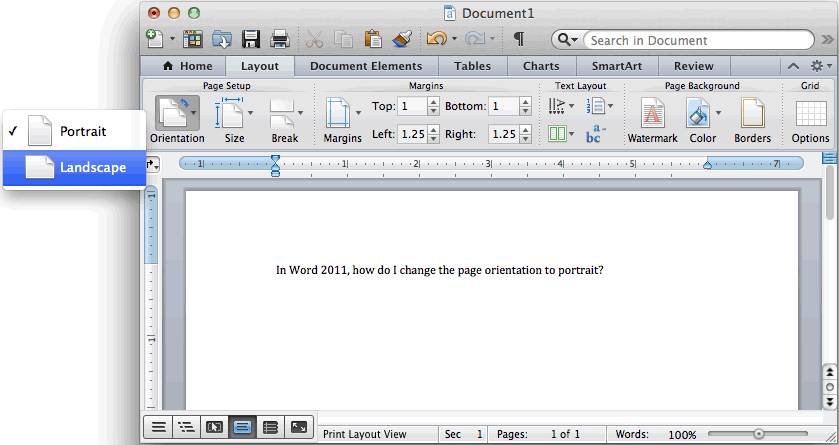Open the Review tab
Image resolution: width=839 pixels, height=445 pixels.
coord(694,66)
